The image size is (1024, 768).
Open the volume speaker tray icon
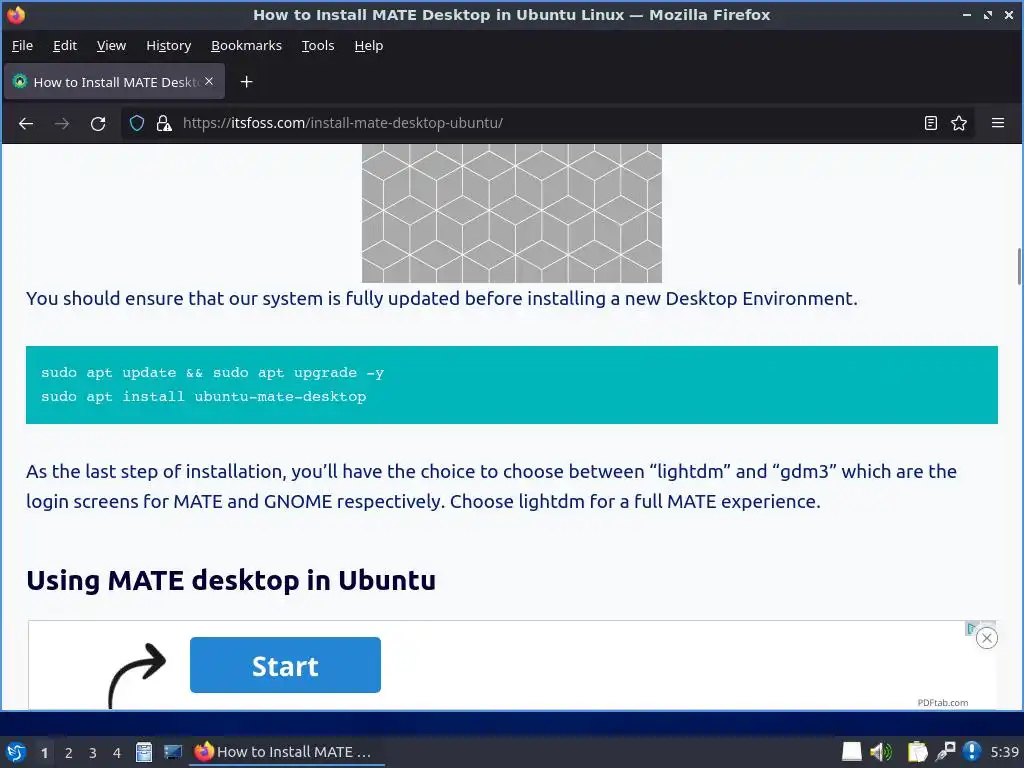(881, 752)
